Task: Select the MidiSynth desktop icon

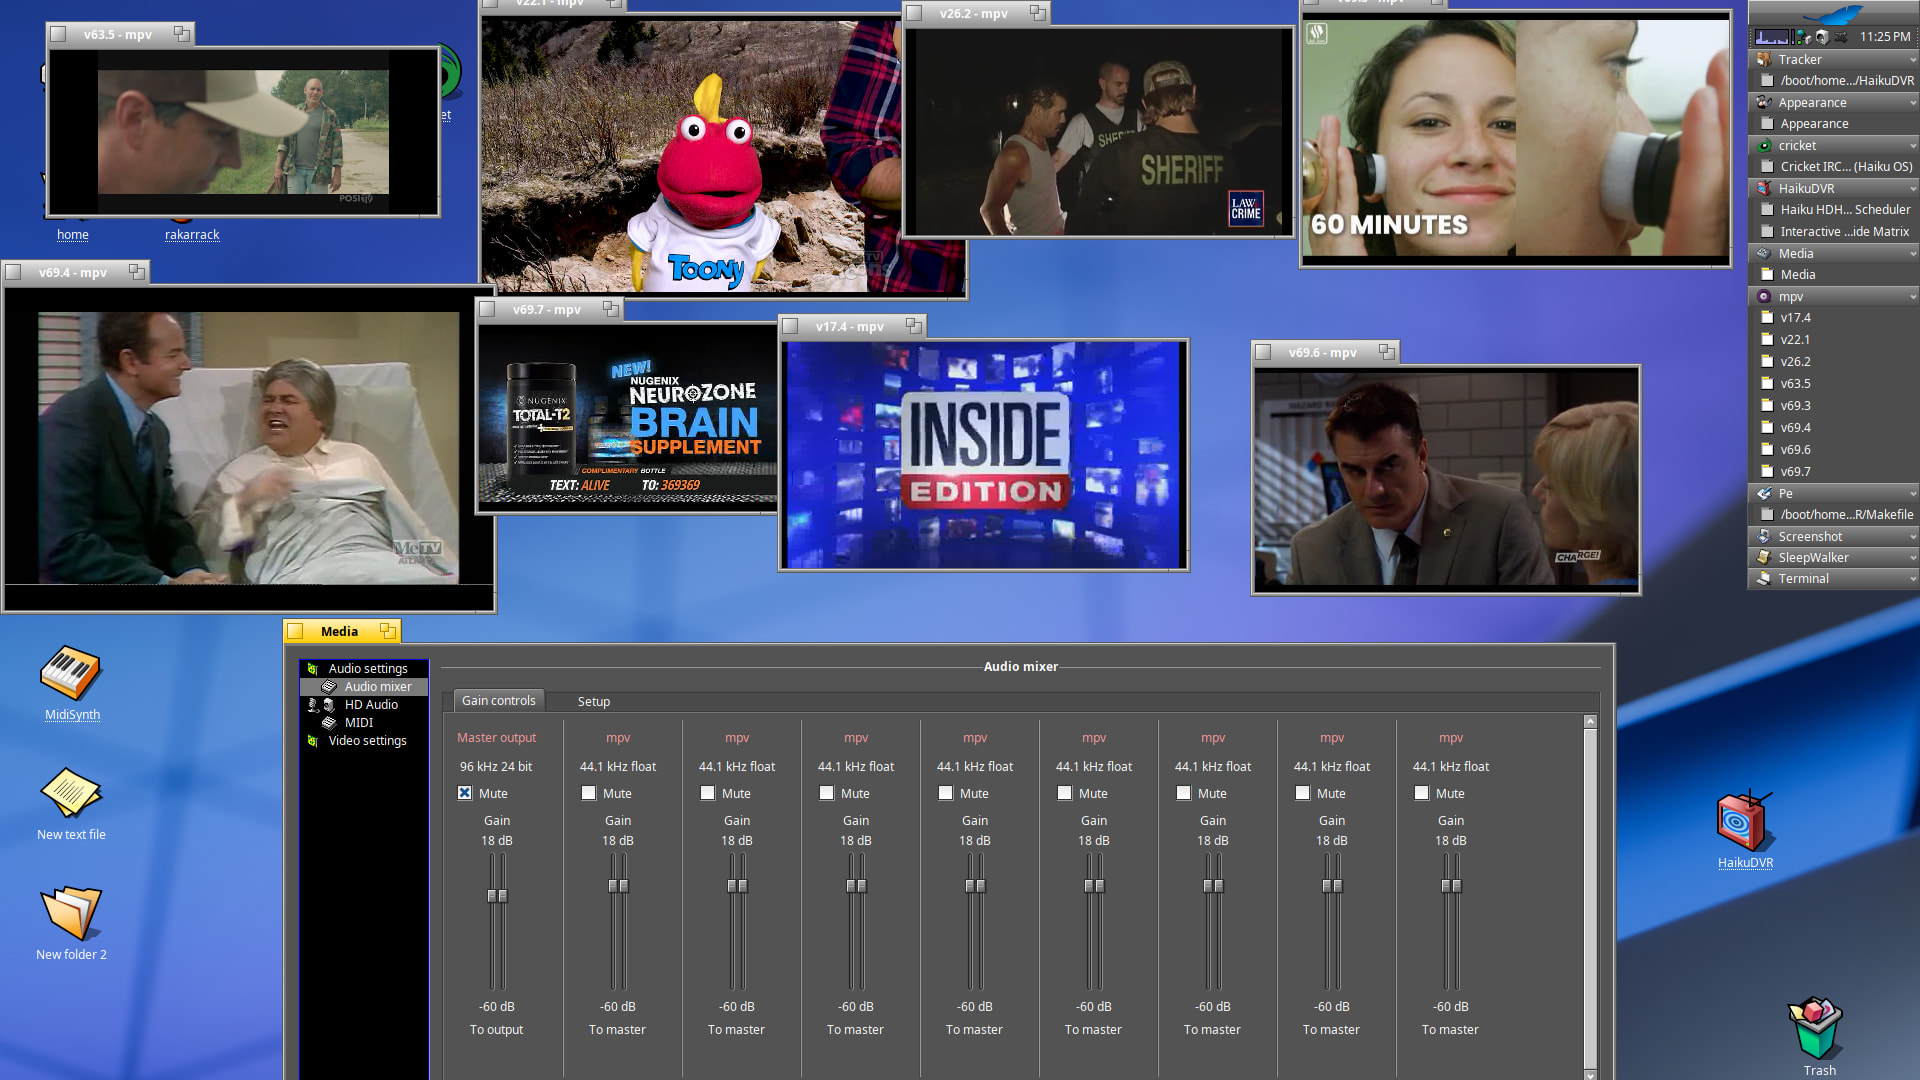Action: [x=71, y=673]
